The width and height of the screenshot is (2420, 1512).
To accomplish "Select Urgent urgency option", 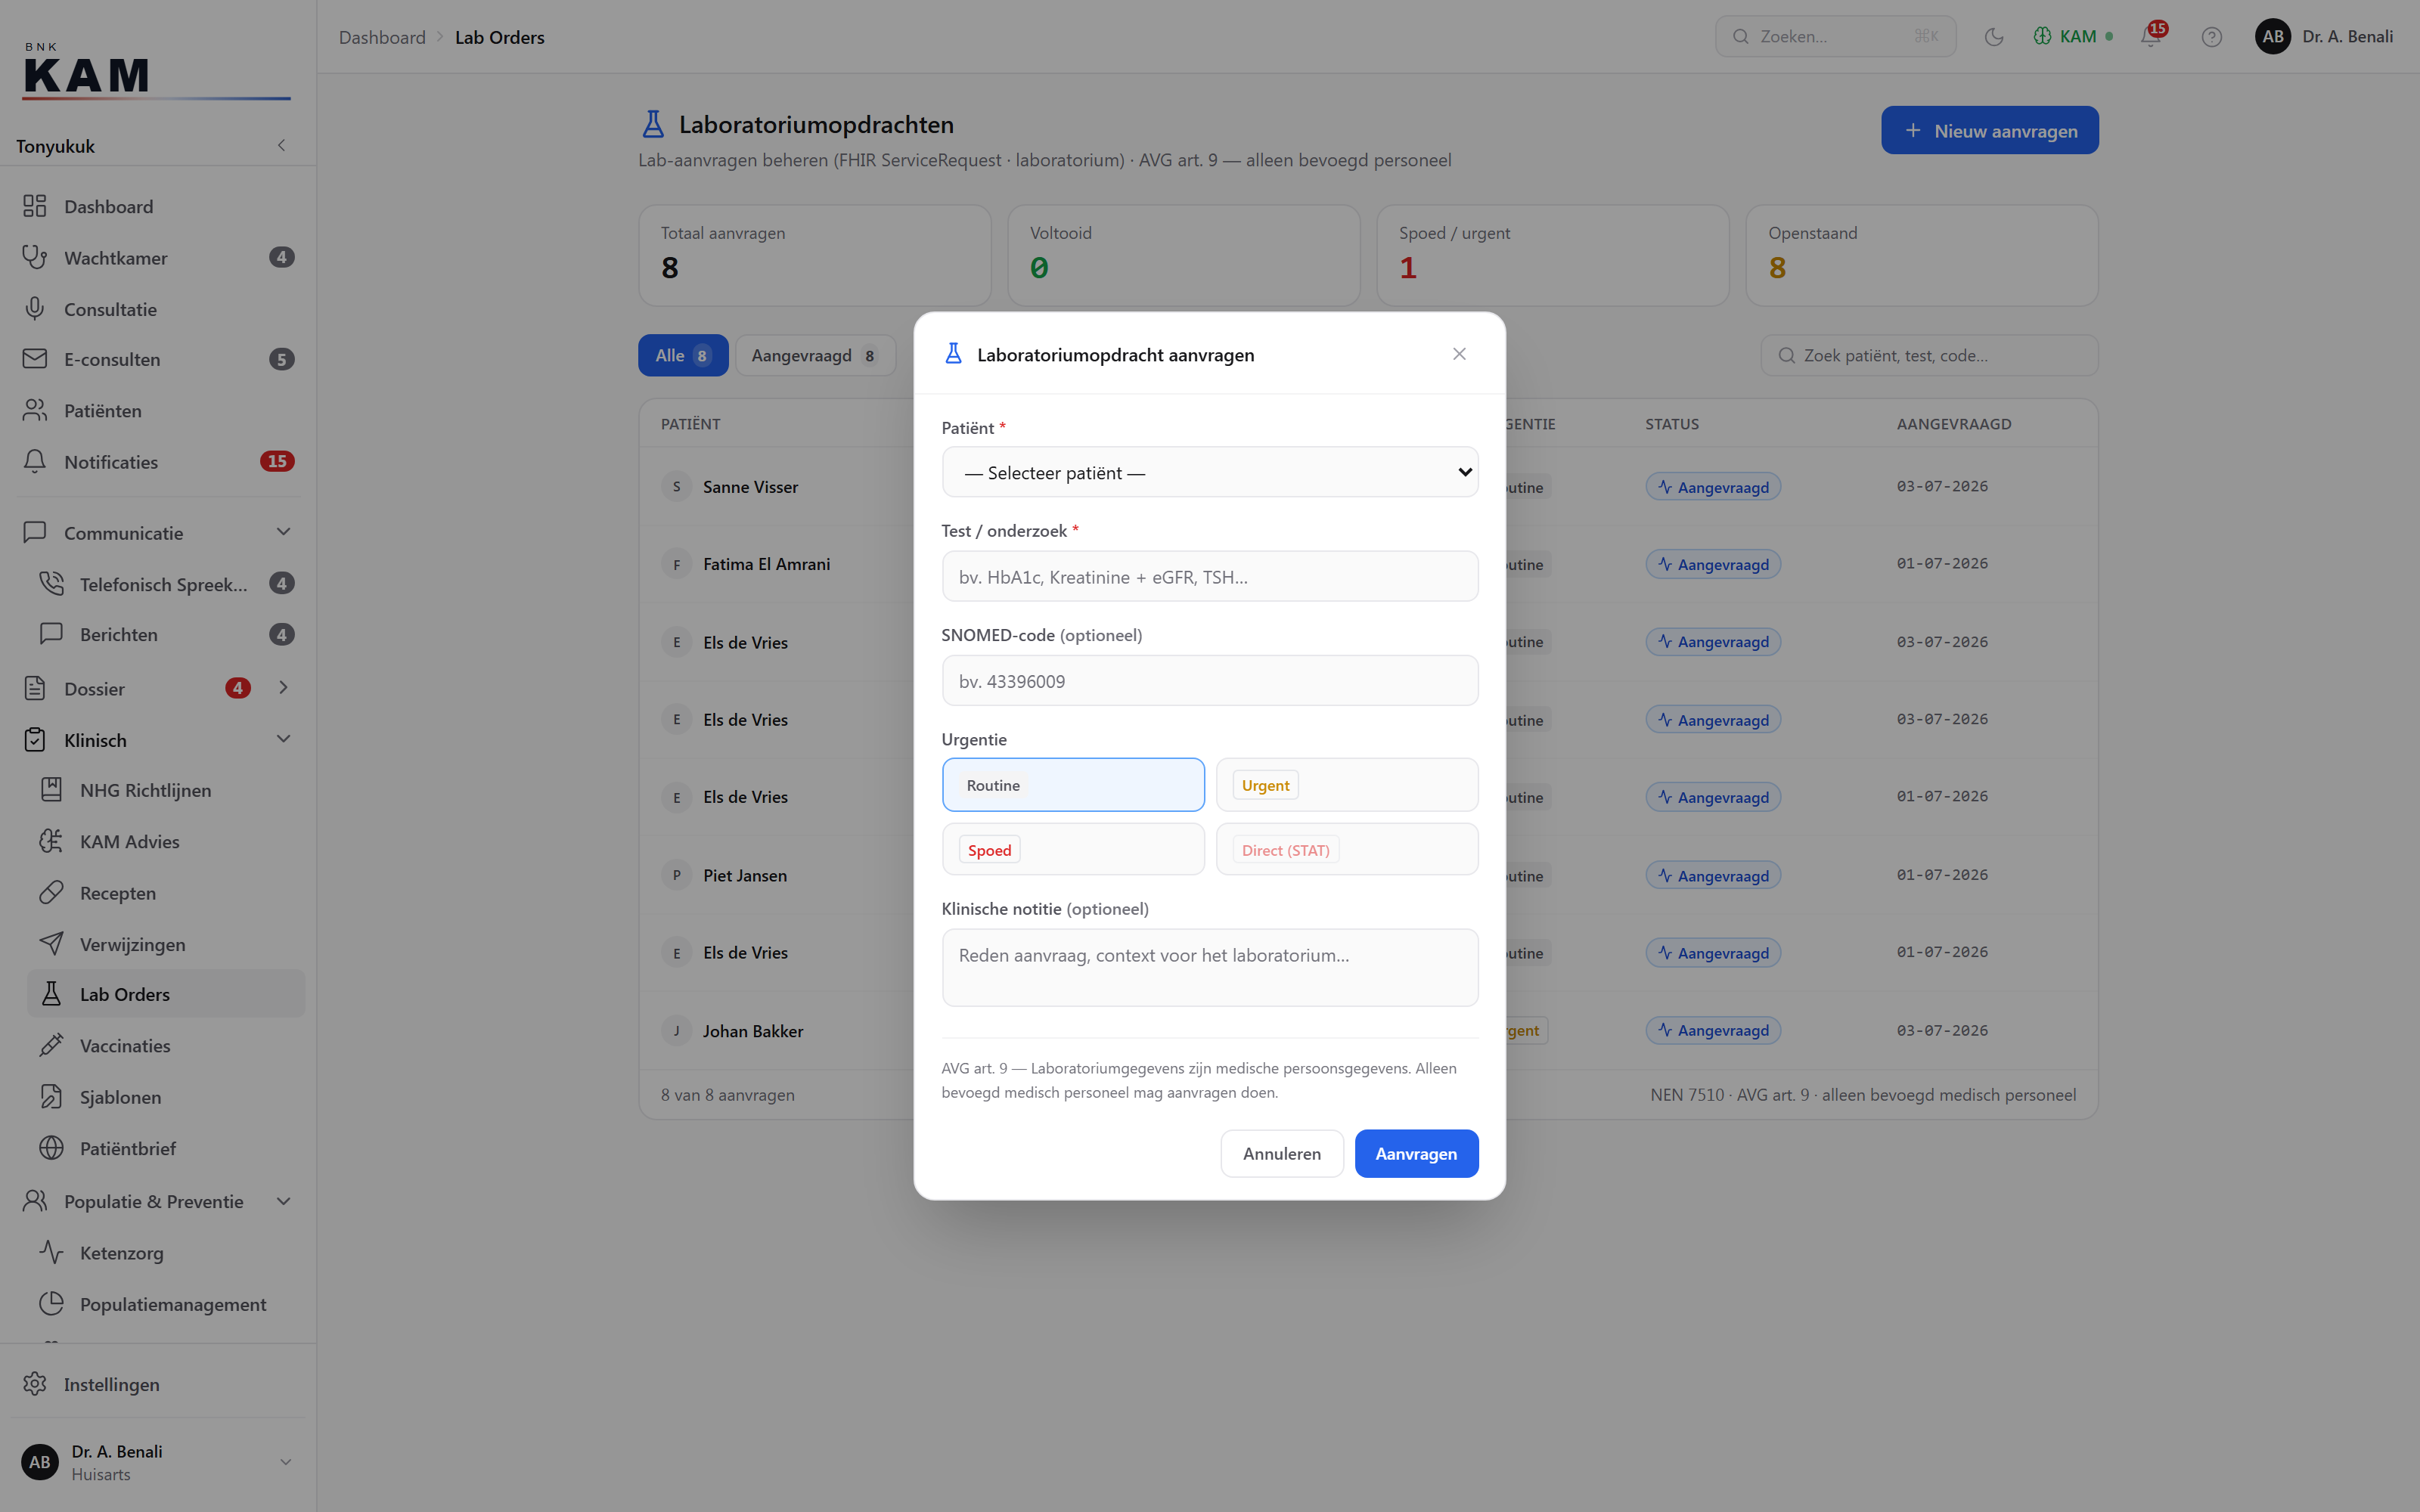I will pyautogui.click(x=1347, y=785).
